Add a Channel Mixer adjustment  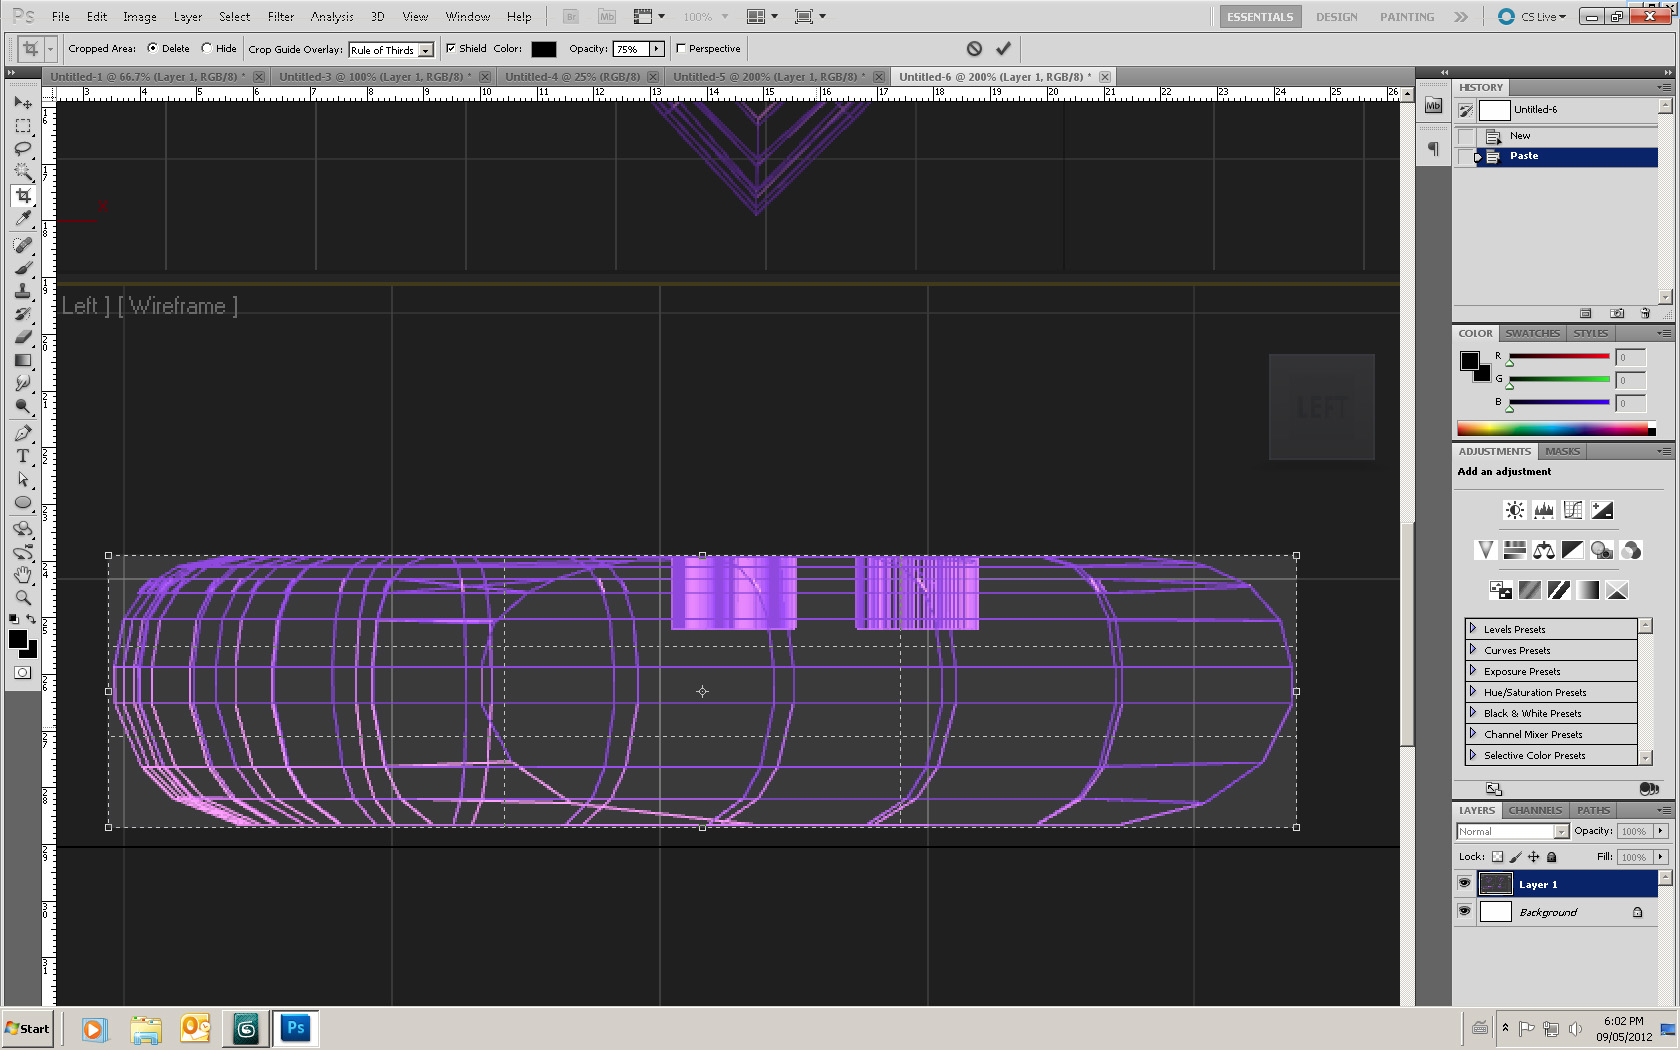1631,550
